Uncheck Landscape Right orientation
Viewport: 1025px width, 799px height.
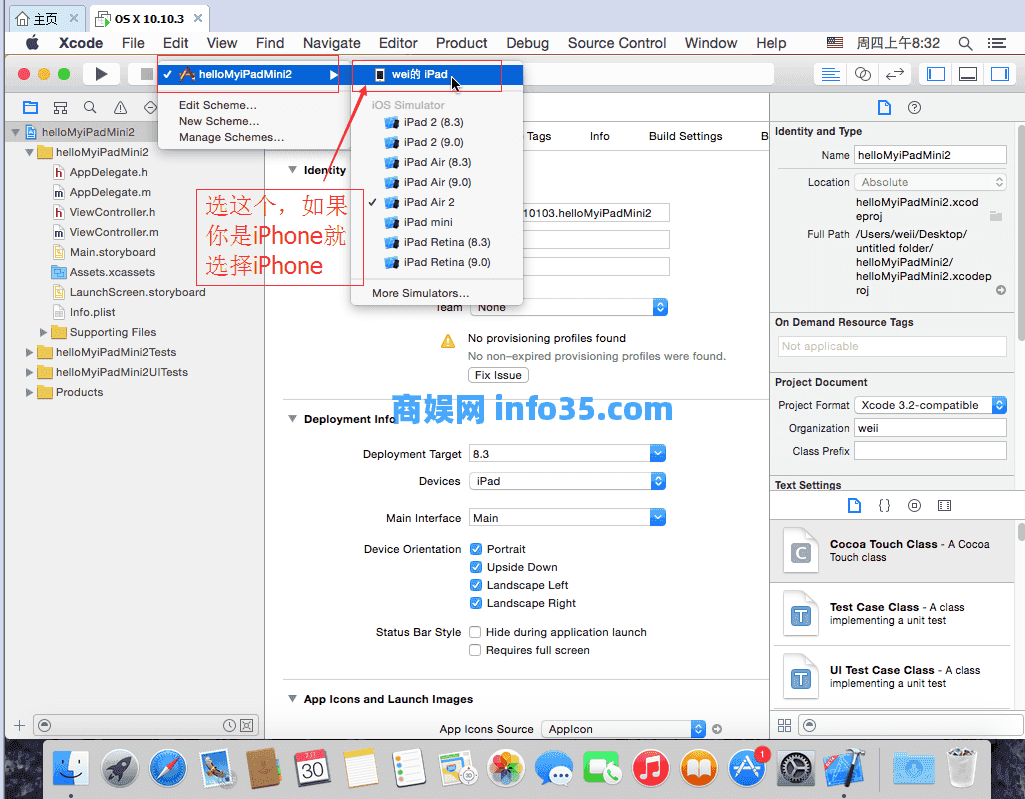click(x=476, y=603)
